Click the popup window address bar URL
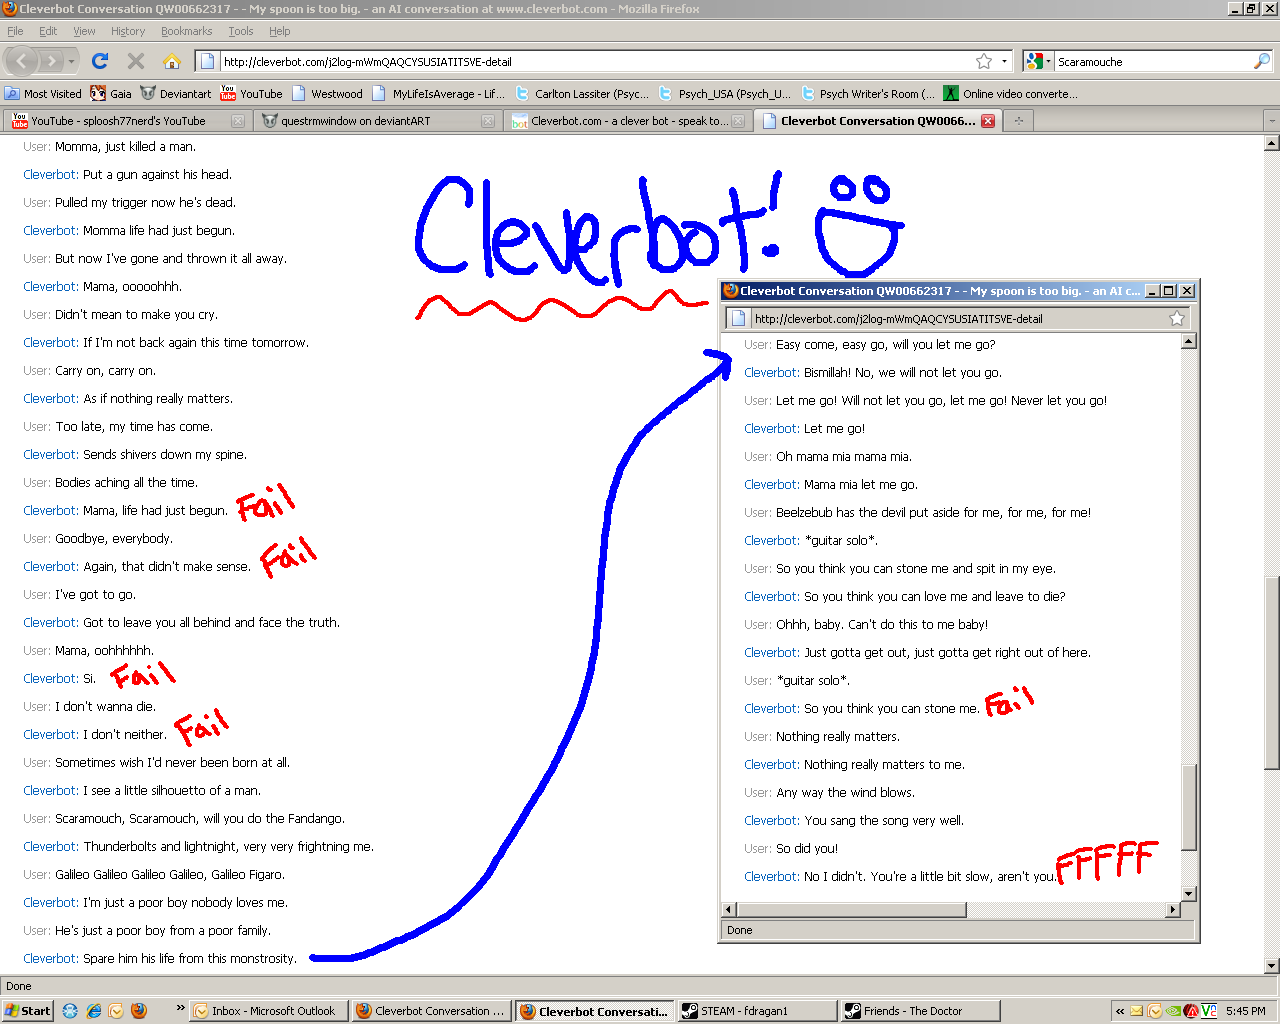This screenshot has width=1280, height=1024. [x=958, y=319]
